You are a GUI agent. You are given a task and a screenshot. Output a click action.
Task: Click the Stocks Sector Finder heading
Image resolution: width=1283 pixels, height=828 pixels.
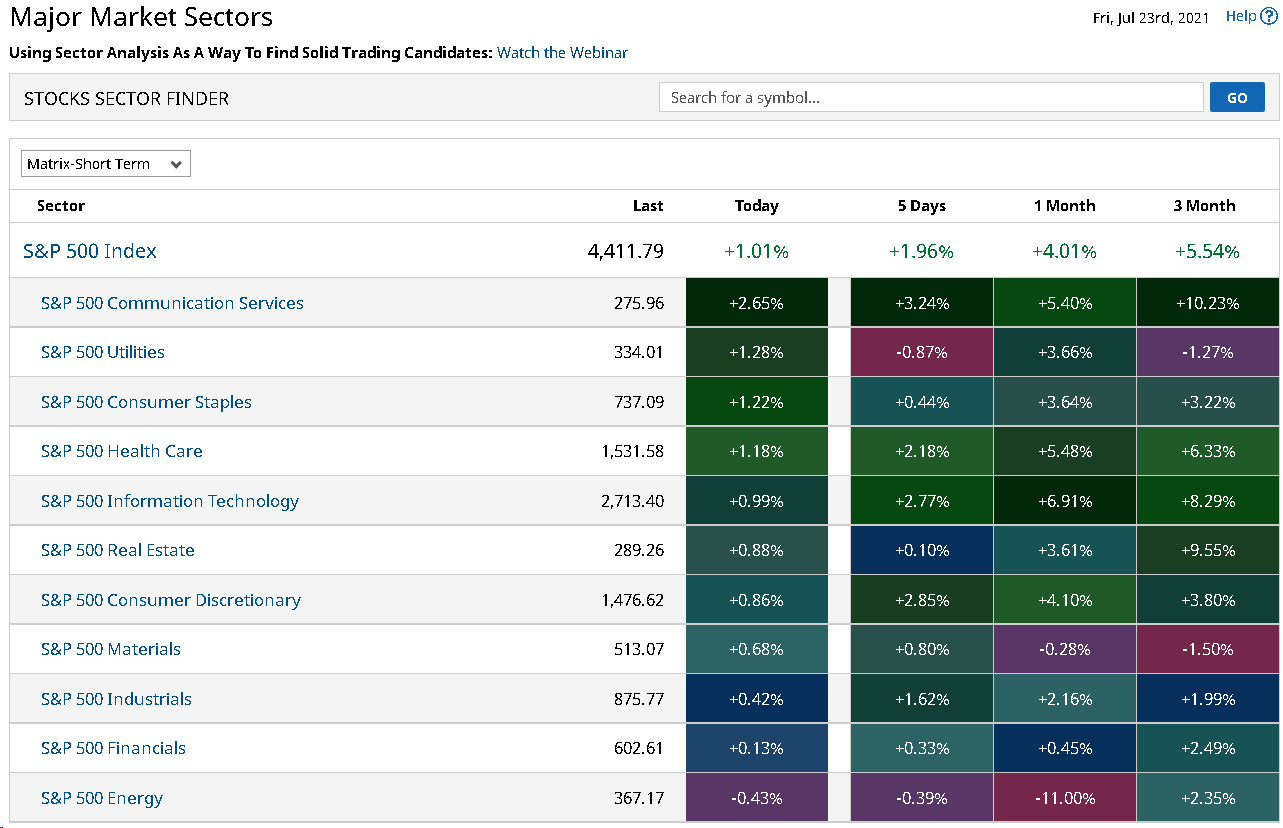[x=126, y=98]
